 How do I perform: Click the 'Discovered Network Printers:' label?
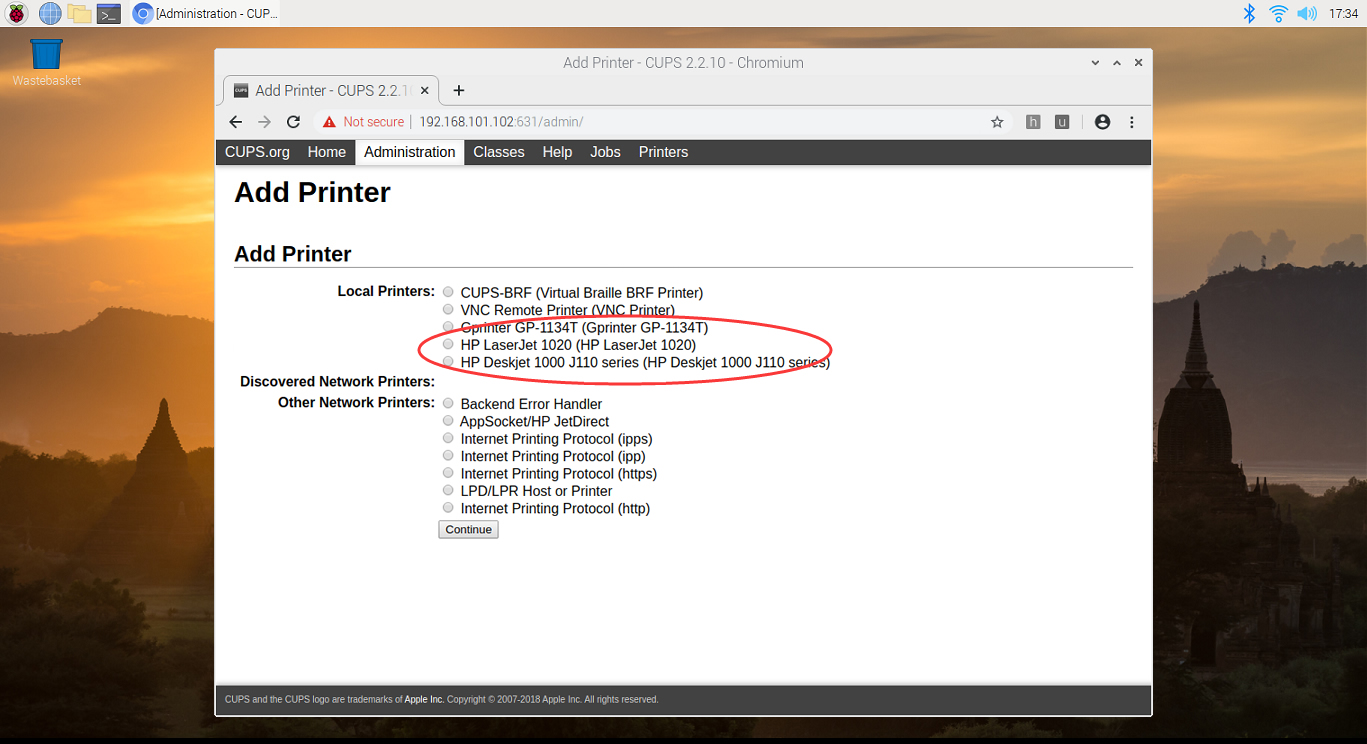pyautogui.click(x=337, y=381)
